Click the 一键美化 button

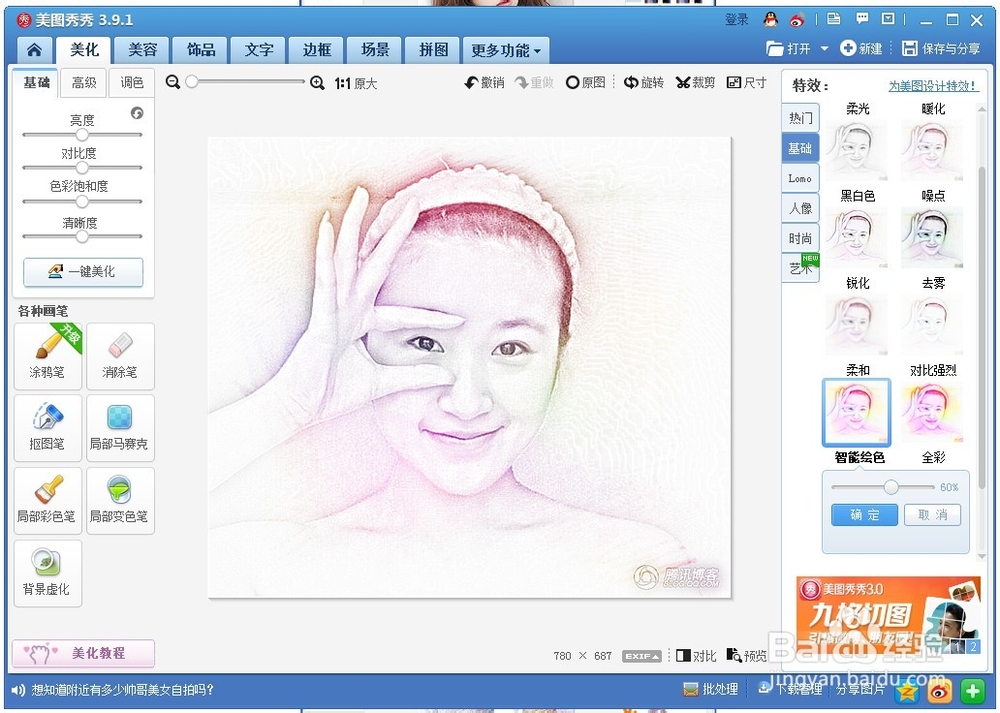83,272
